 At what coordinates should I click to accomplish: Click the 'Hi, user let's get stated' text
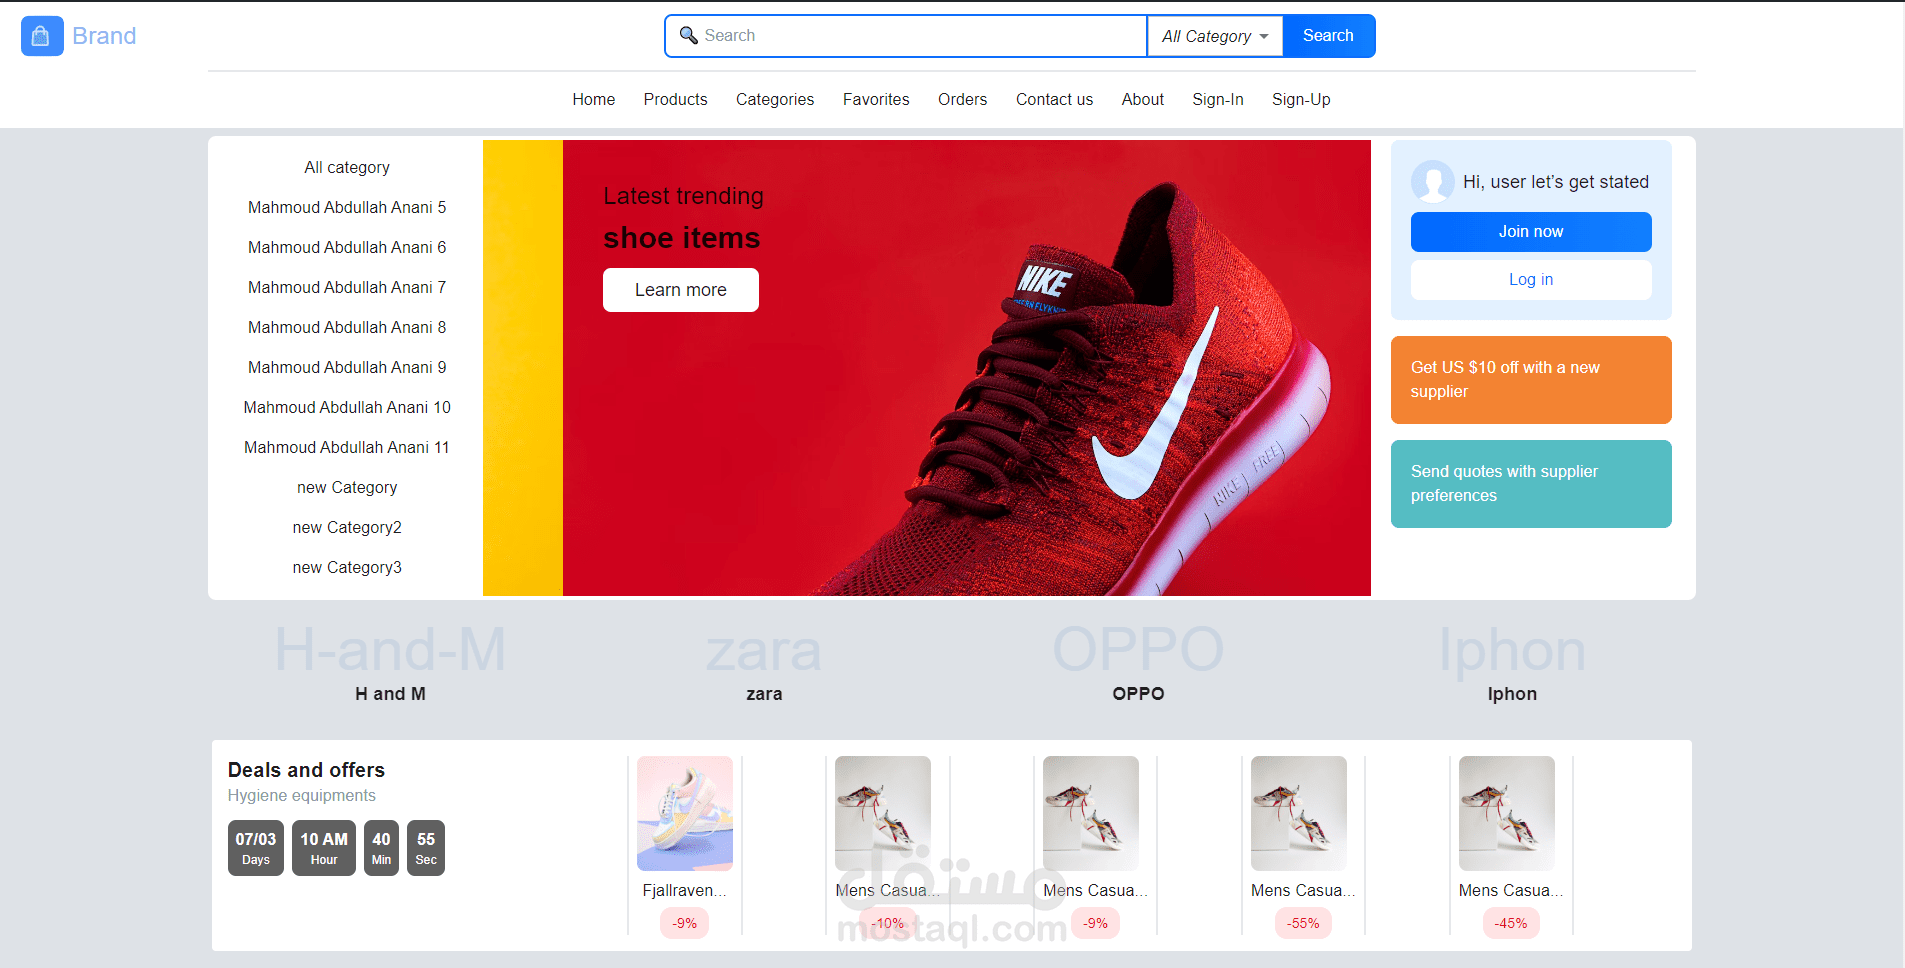point(1556,182)
